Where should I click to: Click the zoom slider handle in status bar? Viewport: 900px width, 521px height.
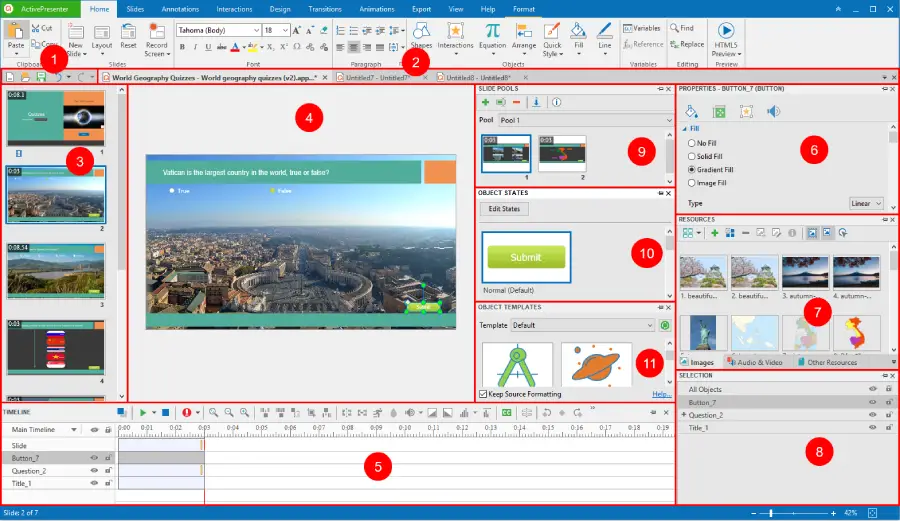point(770,513)
